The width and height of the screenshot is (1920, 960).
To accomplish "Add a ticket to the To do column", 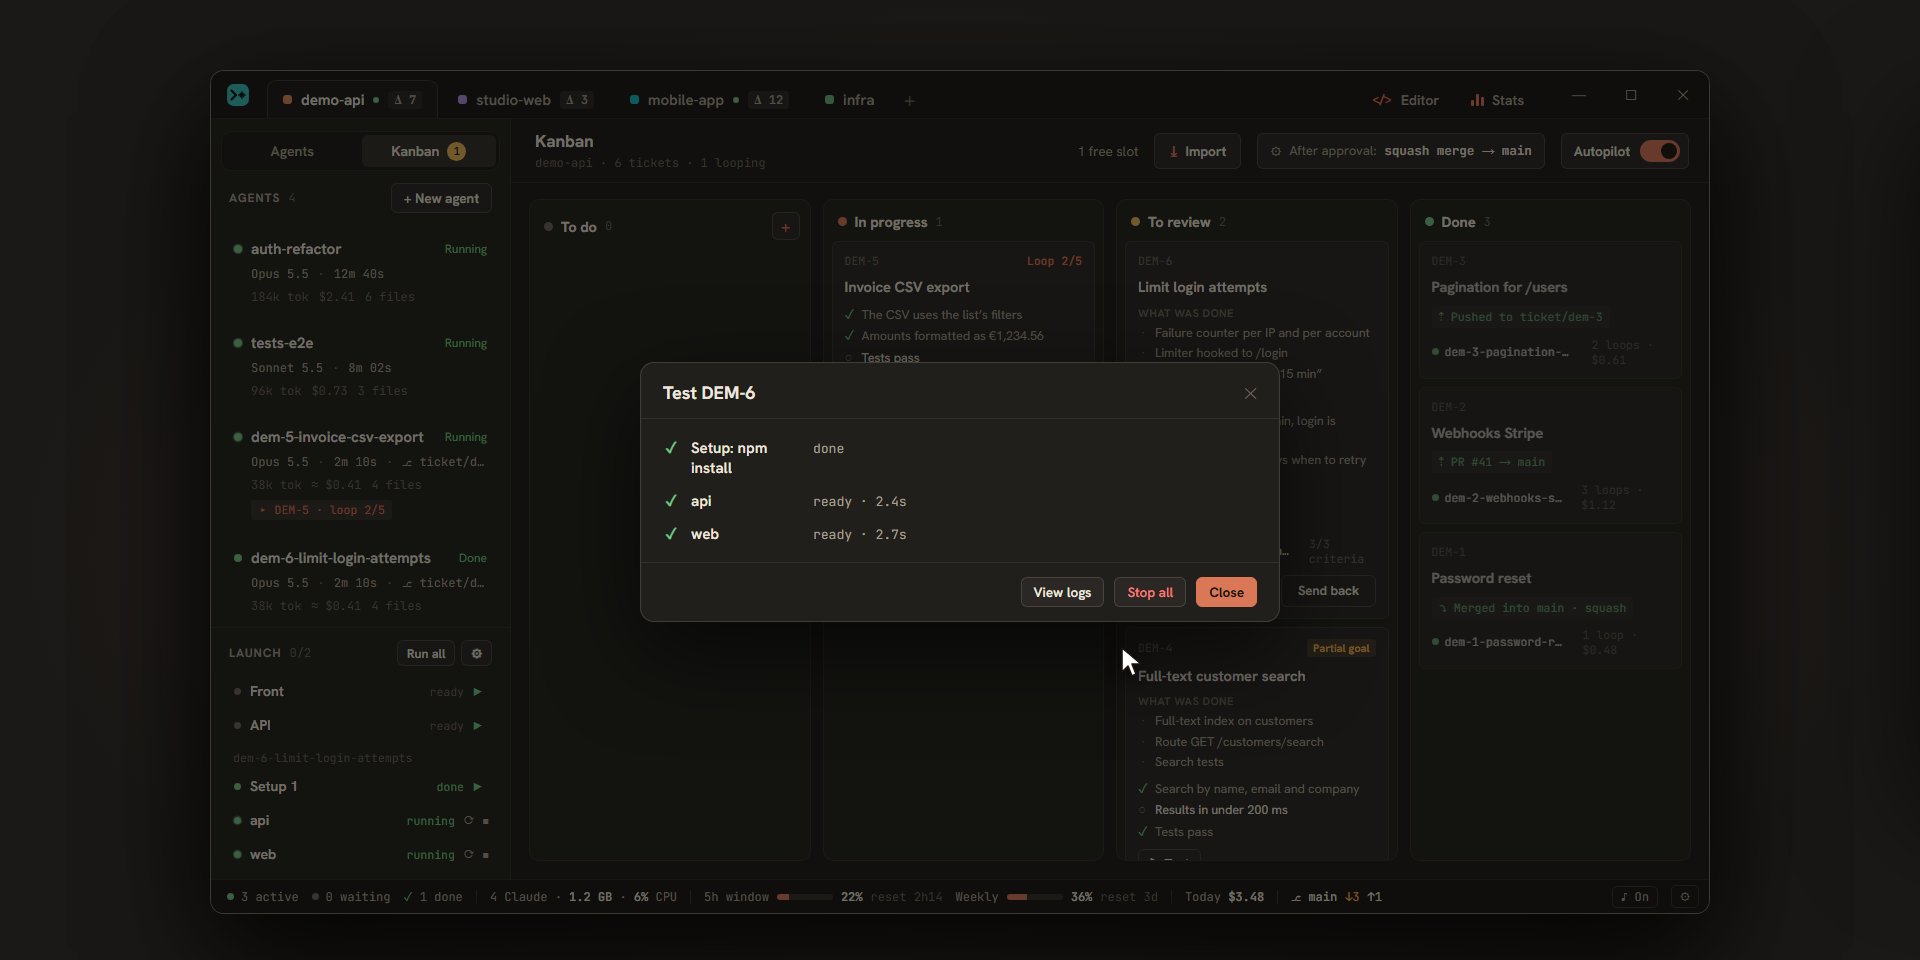I will tap(786, 227).
